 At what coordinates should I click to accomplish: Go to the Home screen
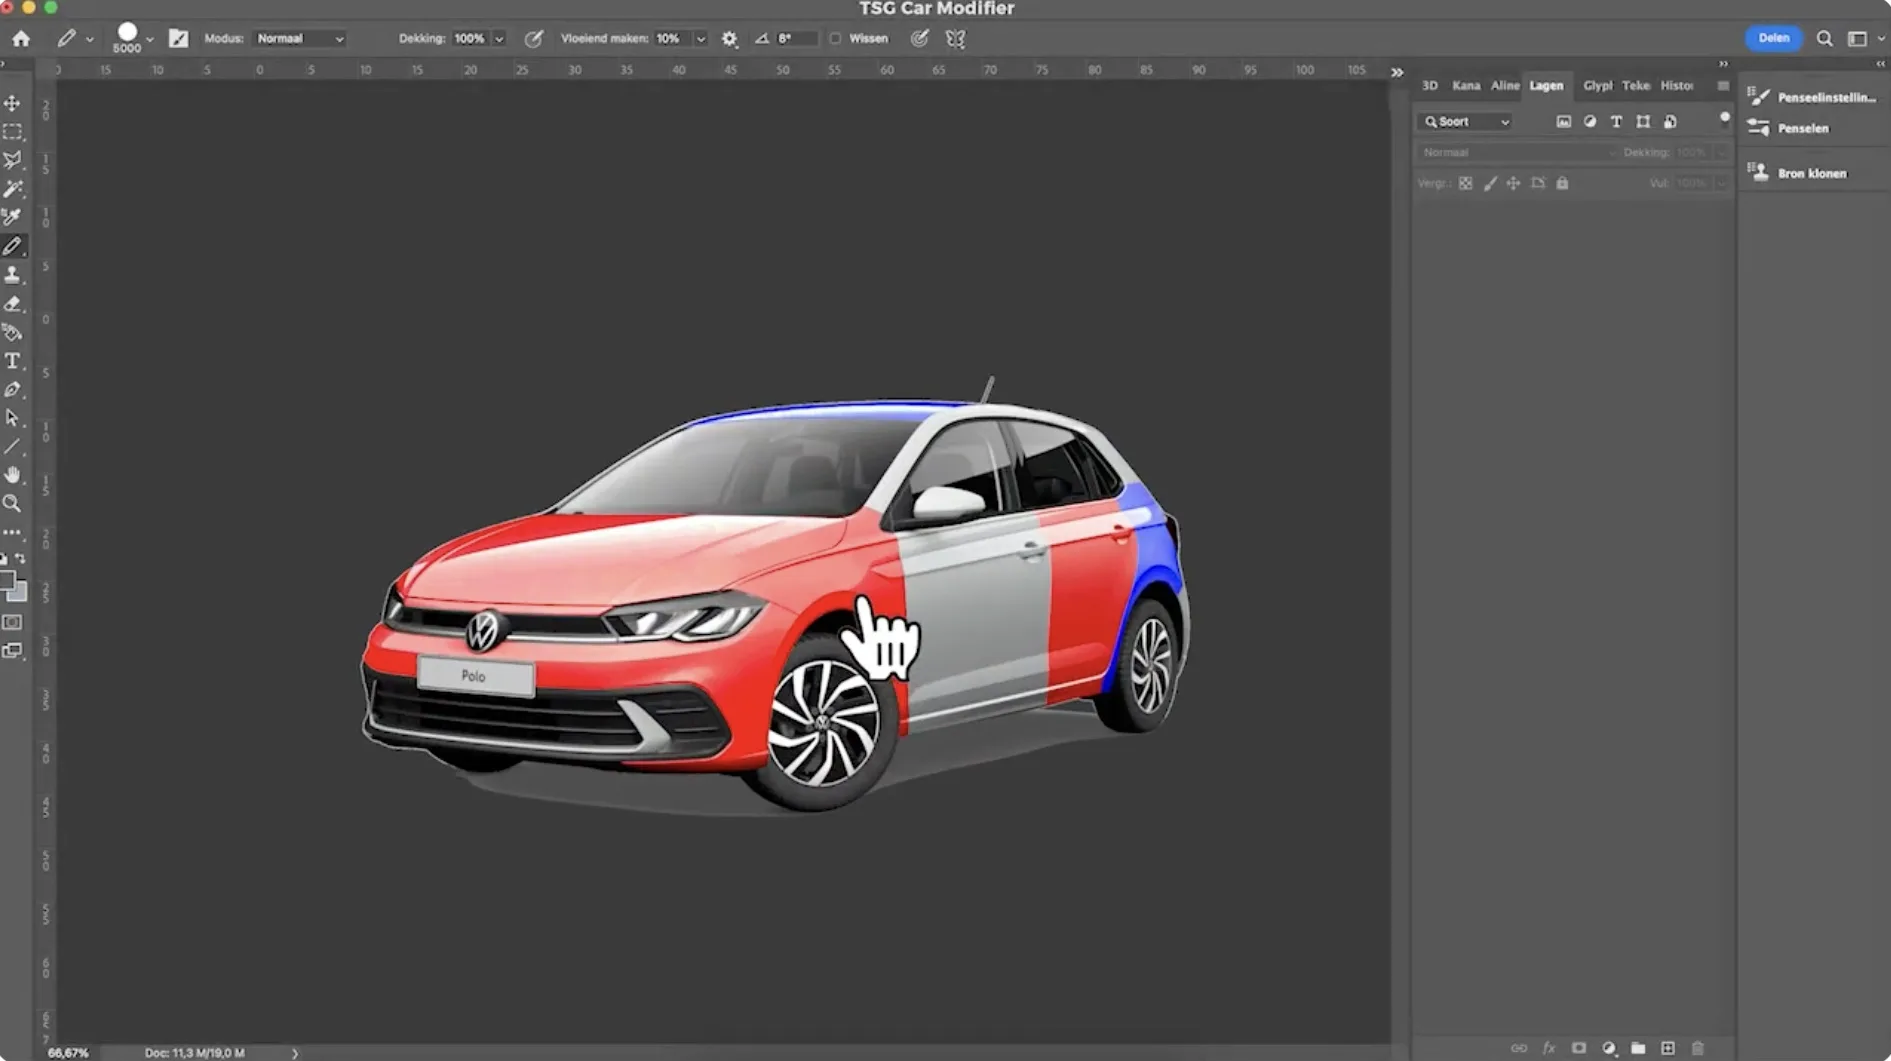pyautogui.click(x=21, y=39)
